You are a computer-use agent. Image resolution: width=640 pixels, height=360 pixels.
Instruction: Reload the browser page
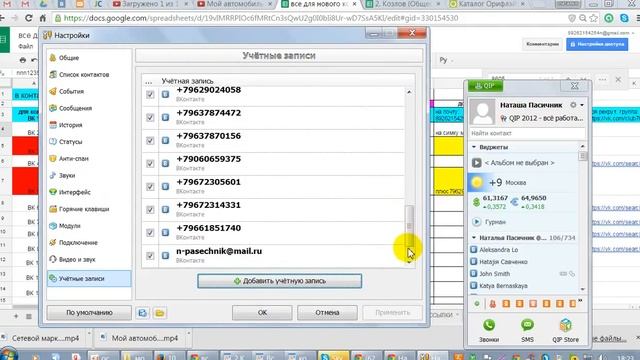29,18
